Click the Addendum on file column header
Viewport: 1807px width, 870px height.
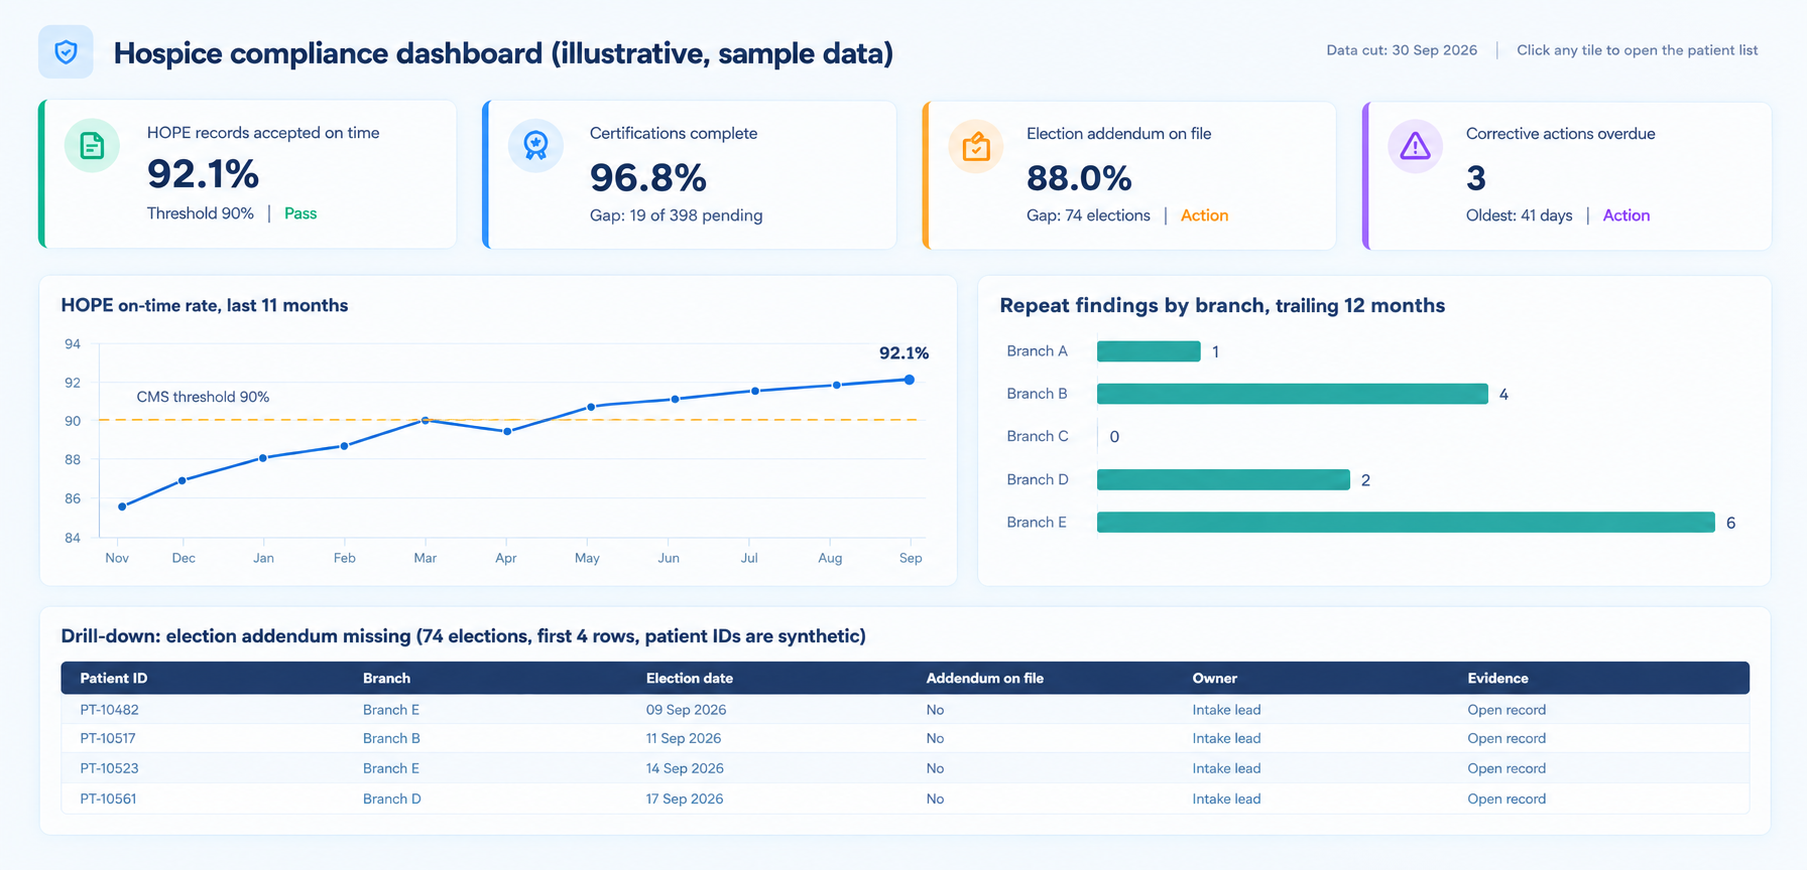coord(985,678)
